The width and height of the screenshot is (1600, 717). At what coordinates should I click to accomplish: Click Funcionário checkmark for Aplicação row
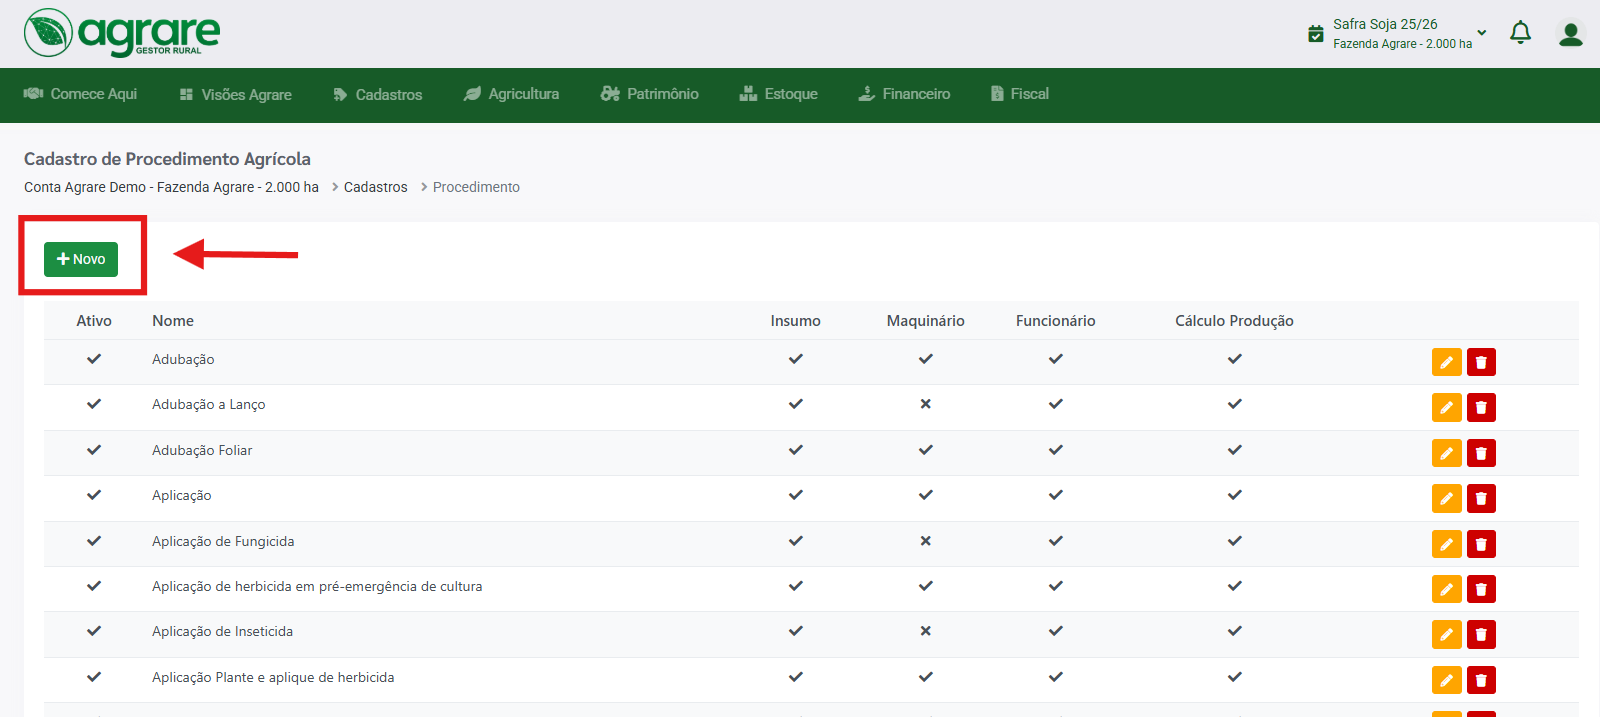coord(1056,495)
